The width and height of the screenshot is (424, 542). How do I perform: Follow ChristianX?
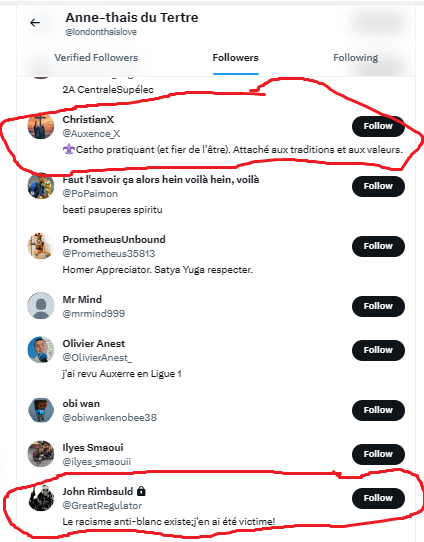click(x=378, y=126)
